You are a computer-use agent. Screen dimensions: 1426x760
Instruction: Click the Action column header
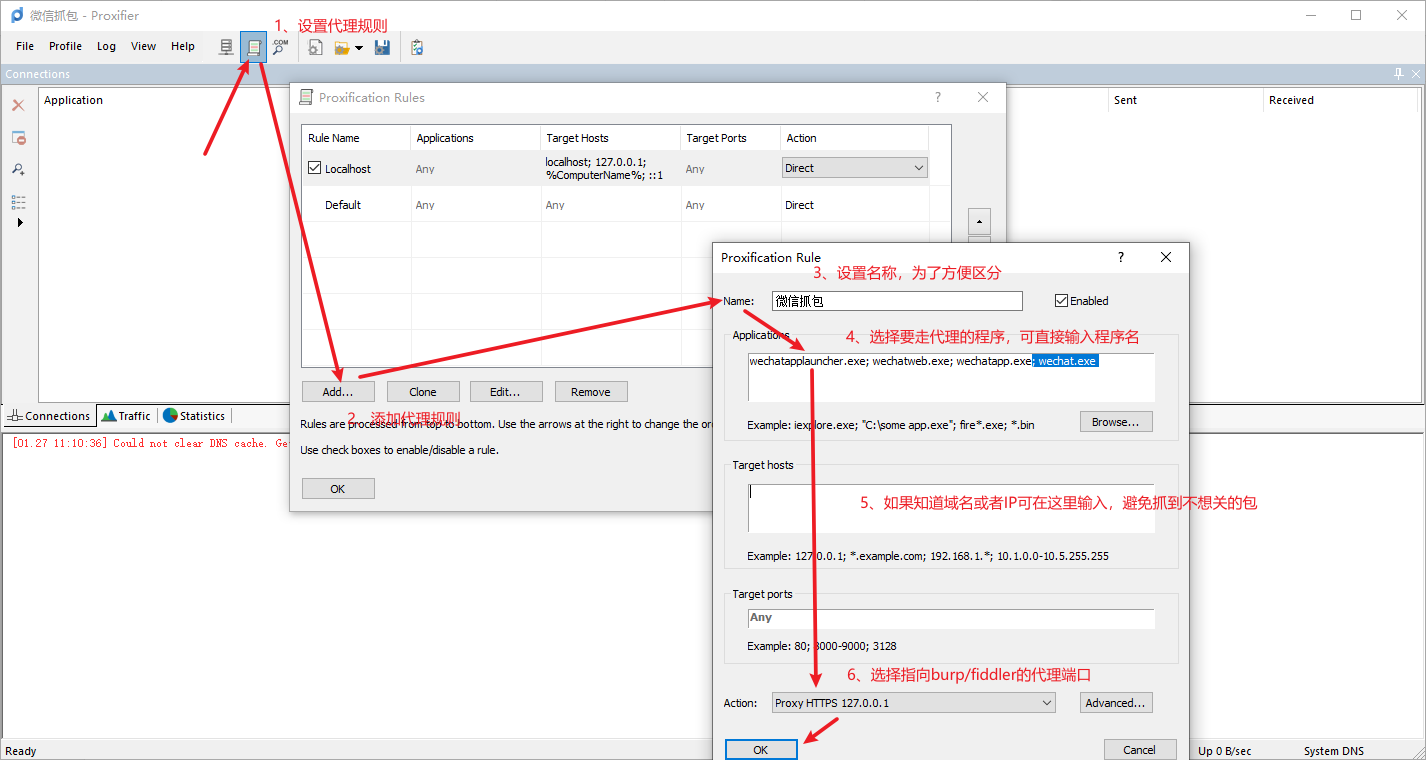(x=854, y=138)
